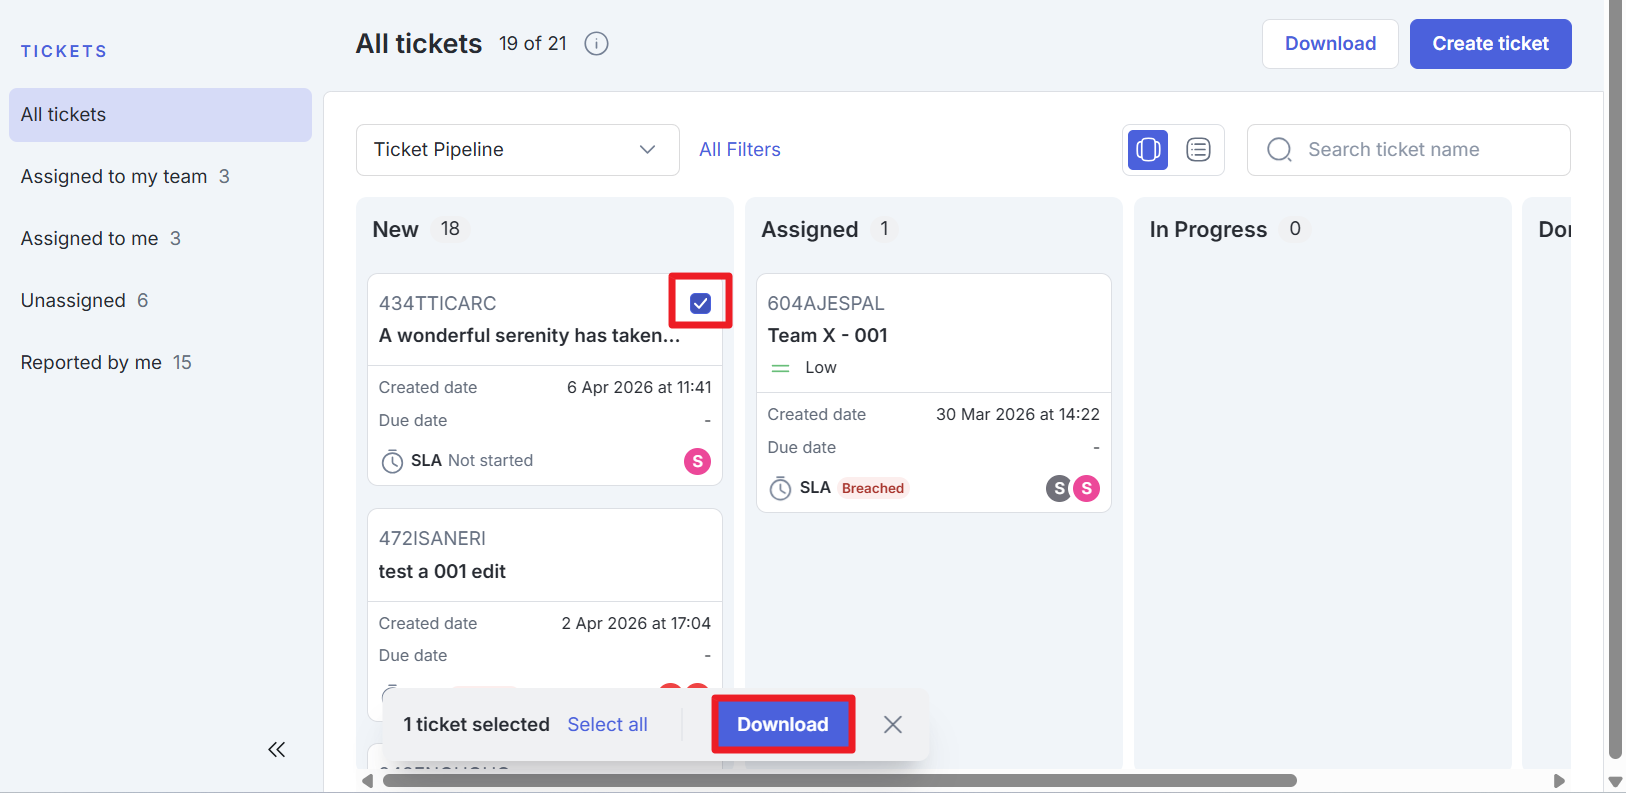The image size is (1626, 793).
Task: Switch to list view layout
Action: pos(1198,150)
